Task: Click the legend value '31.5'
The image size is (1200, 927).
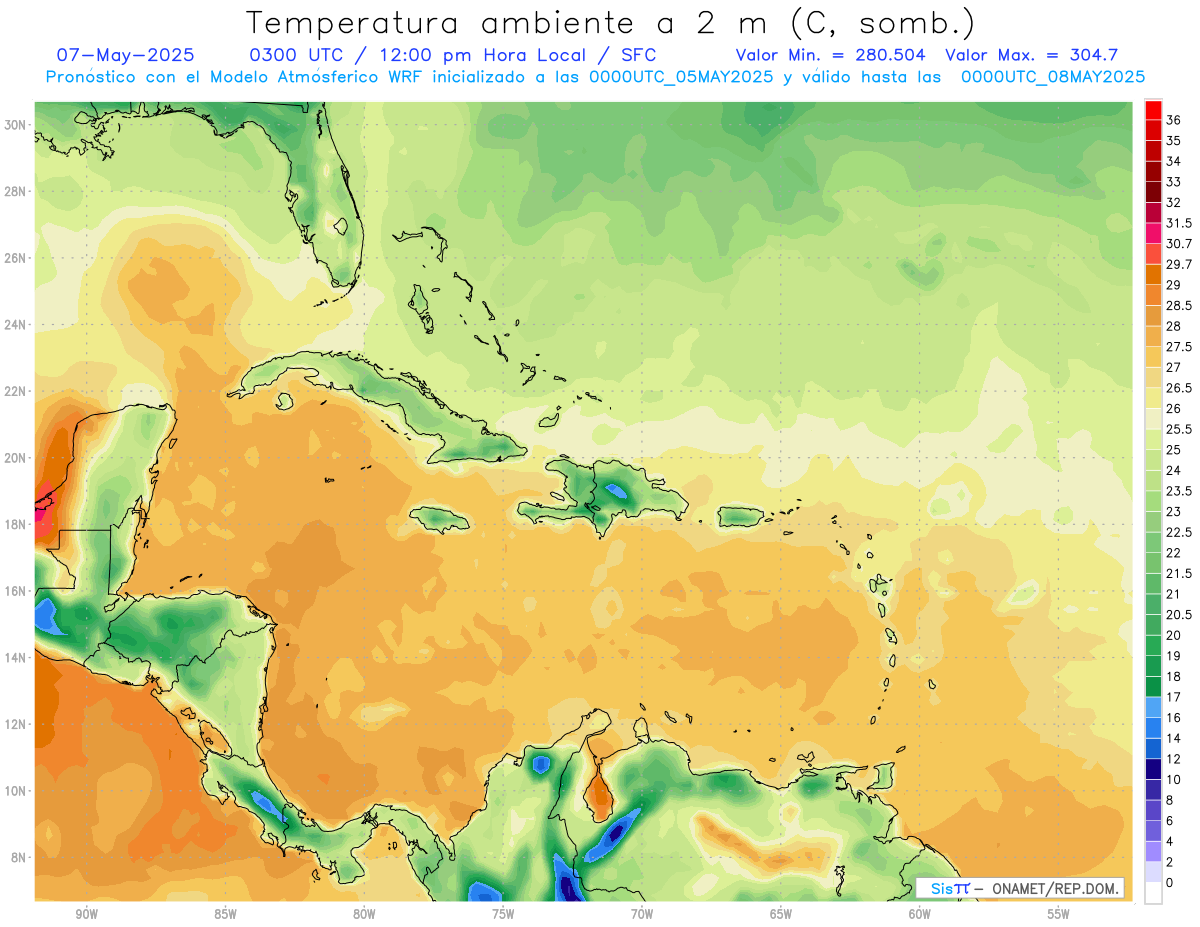Action: (1179, 223)
